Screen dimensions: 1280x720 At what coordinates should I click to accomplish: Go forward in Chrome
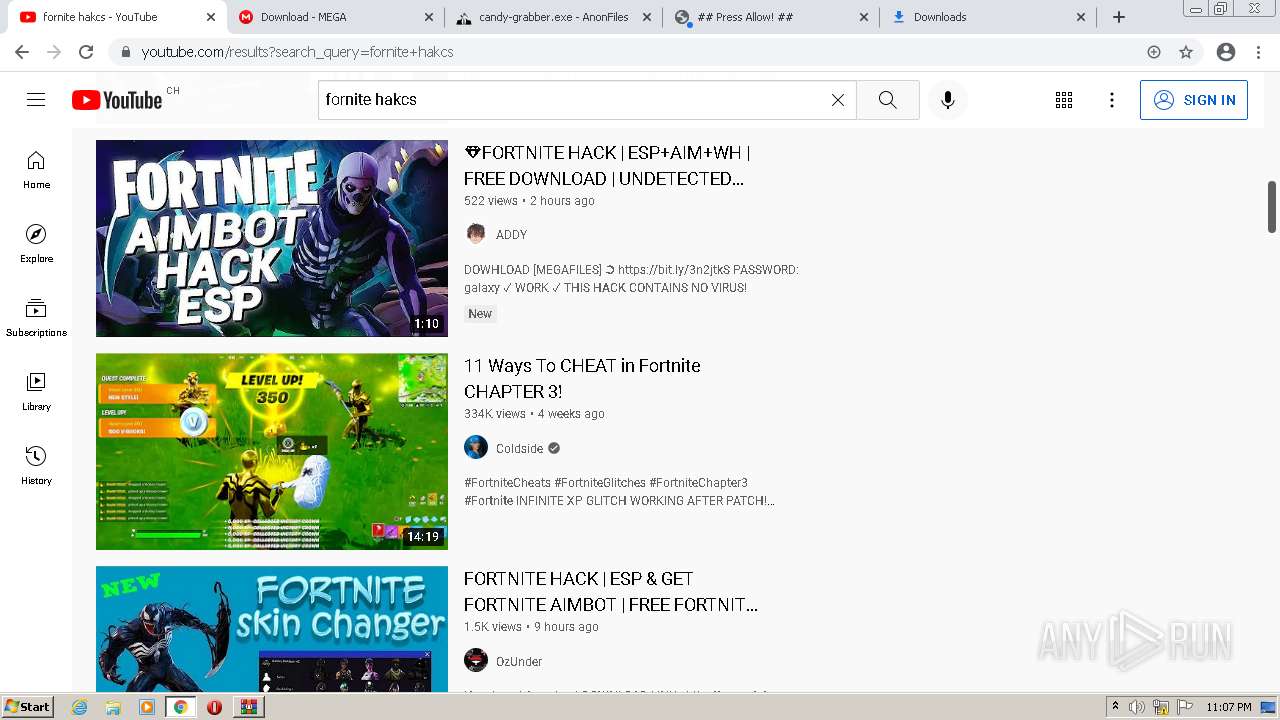pos(54,52)
